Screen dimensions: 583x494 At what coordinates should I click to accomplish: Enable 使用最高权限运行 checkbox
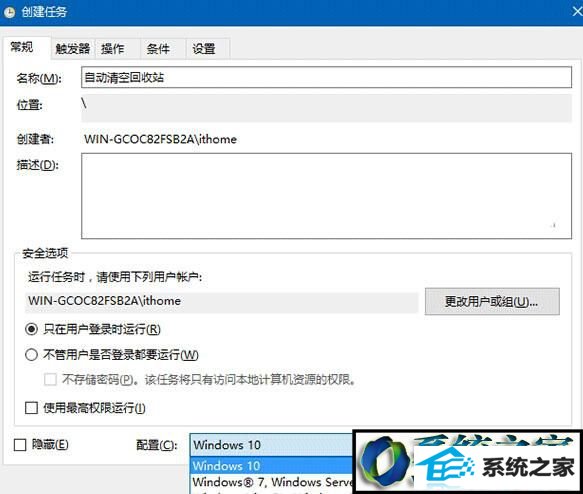(x=31, y=408)
